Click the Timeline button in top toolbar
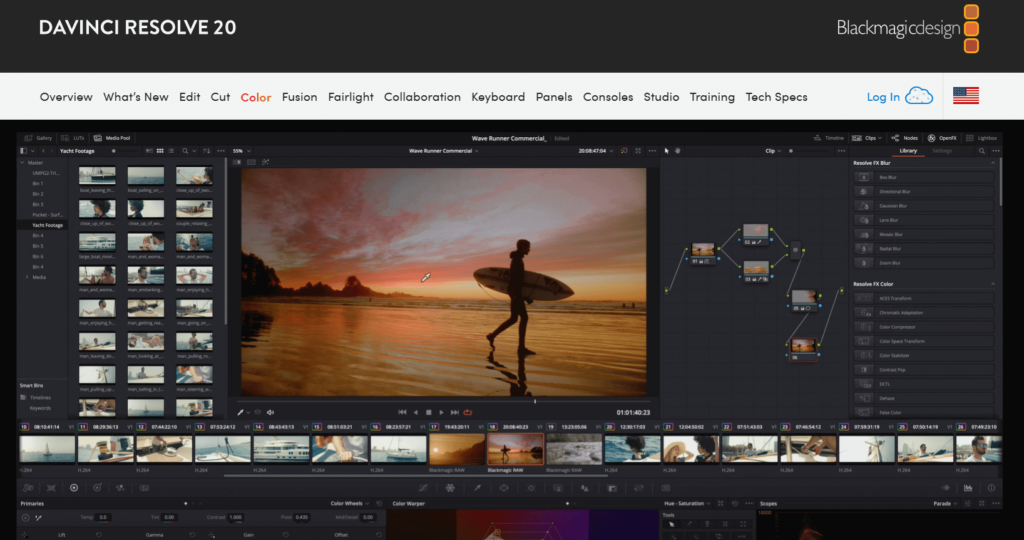Viewport: 1024px width, 540px height. [x=828, y=138]
